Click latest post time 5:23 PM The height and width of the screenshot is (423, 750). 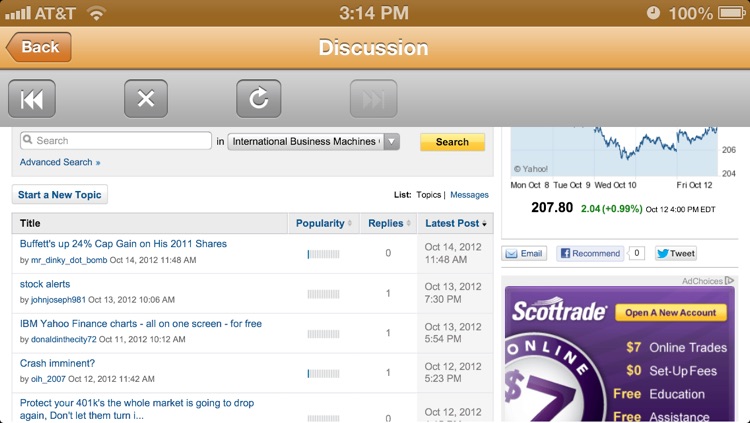(x=443, y=378)
